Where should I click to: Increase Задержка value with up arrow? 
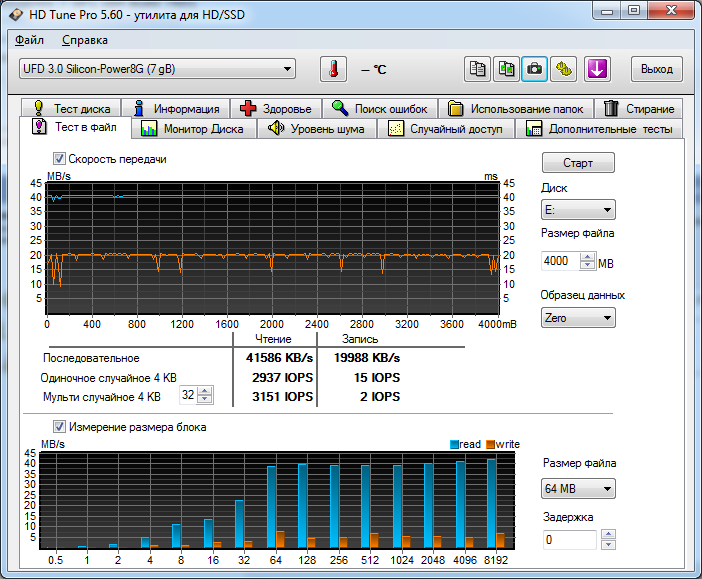[608, 534]
